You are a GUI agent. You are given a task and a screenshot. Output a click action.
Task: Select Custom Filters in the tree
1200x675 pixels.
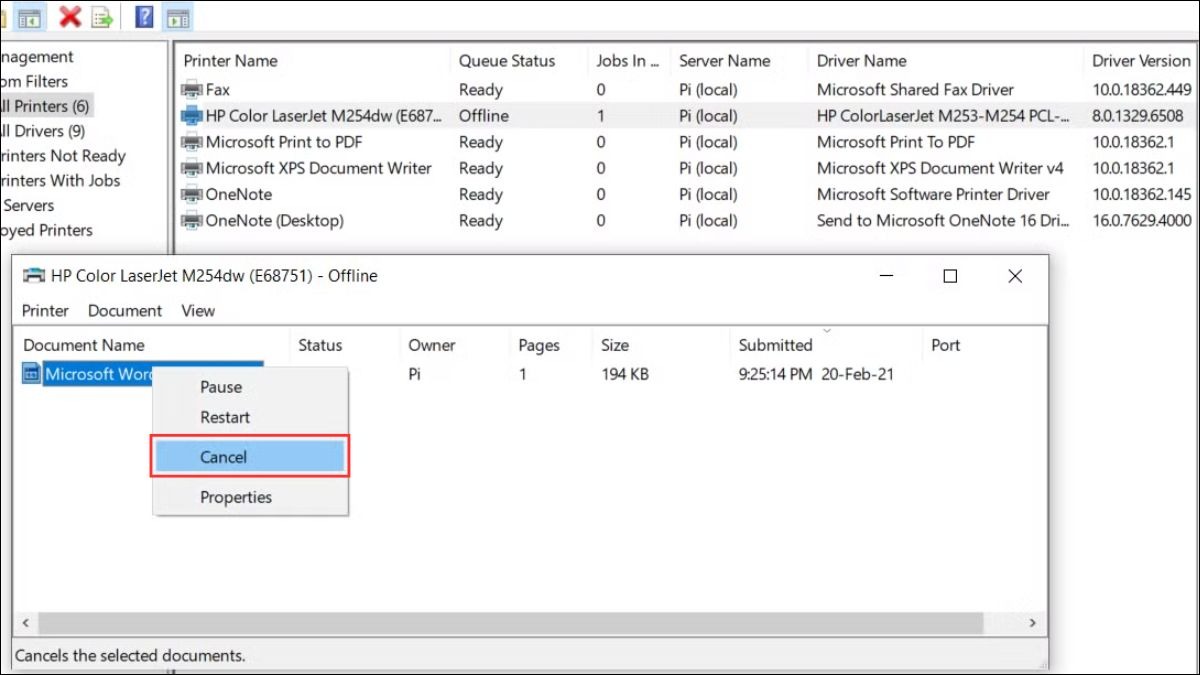pos(34,82)
